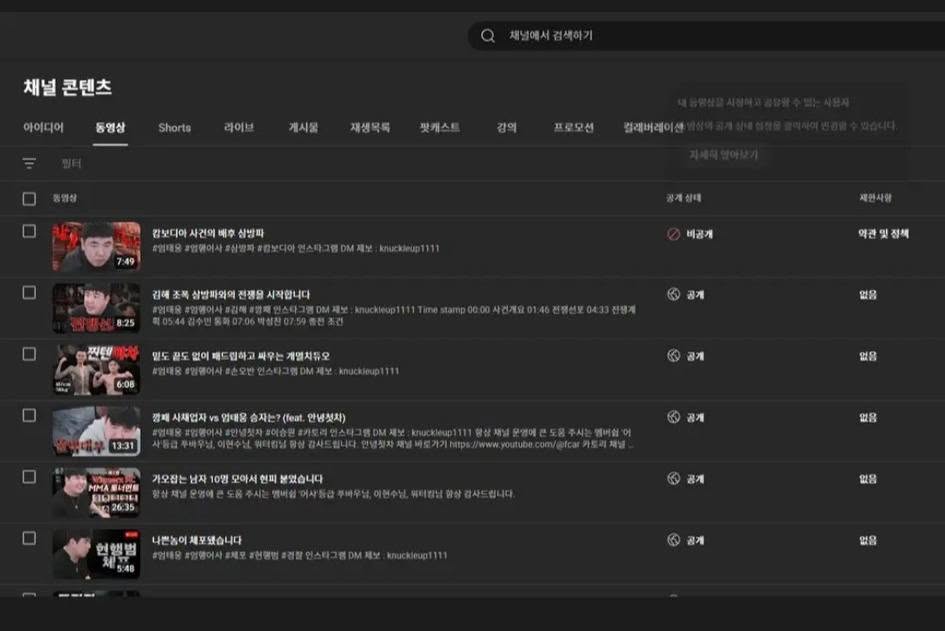The image size is (945, 631).
Task: Open the 팟캐스트 tab
Action: 440,128
